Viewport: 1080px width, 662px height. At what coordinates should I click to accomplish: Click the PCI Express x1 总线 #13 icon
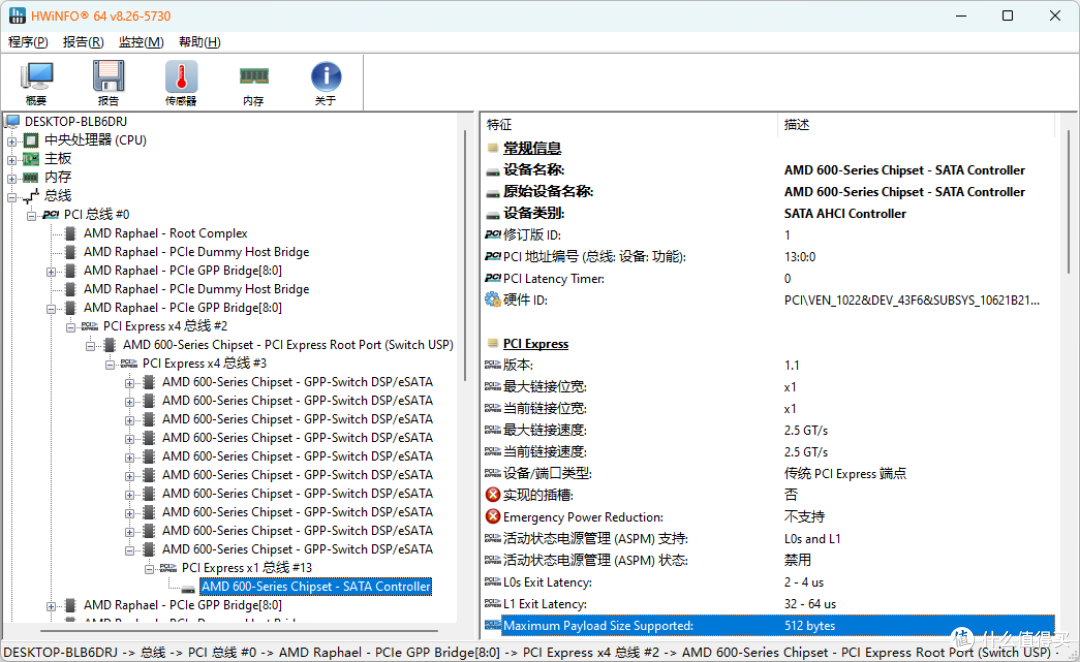point(168,568)
